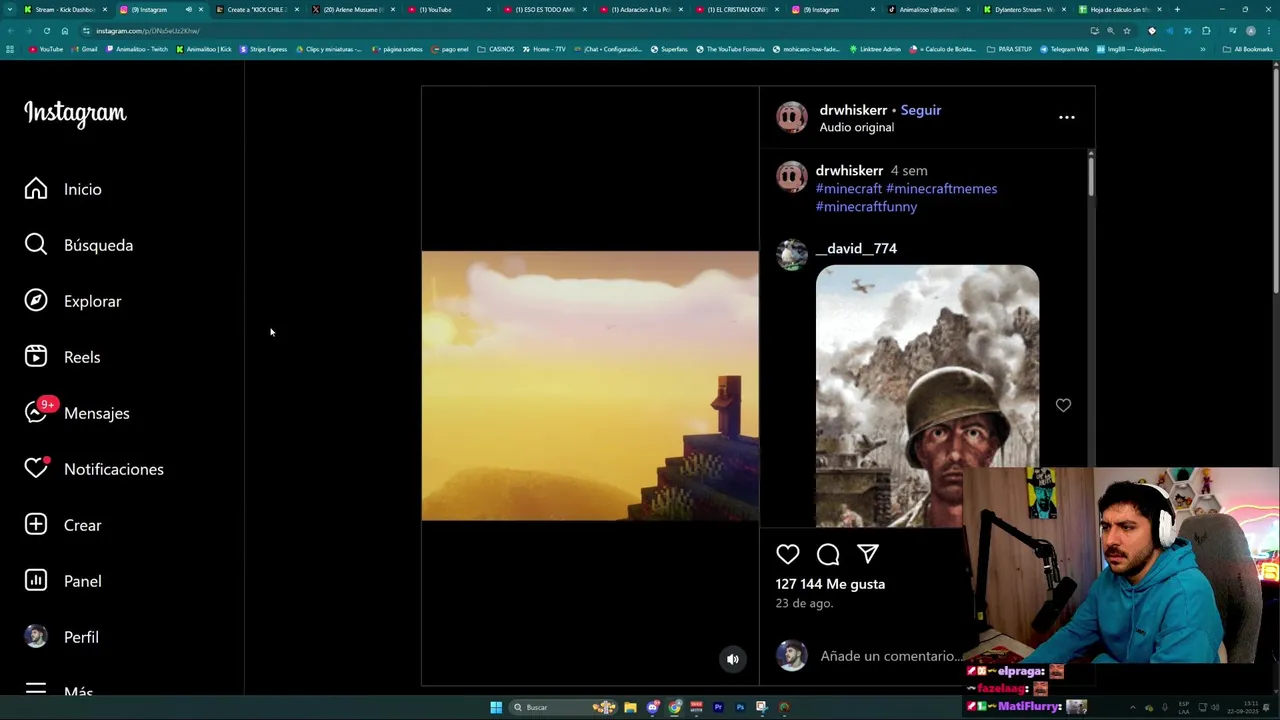Screen dimensions: 1280x720
Task: Click the Añade un comentario field
Action: point(890,656)
